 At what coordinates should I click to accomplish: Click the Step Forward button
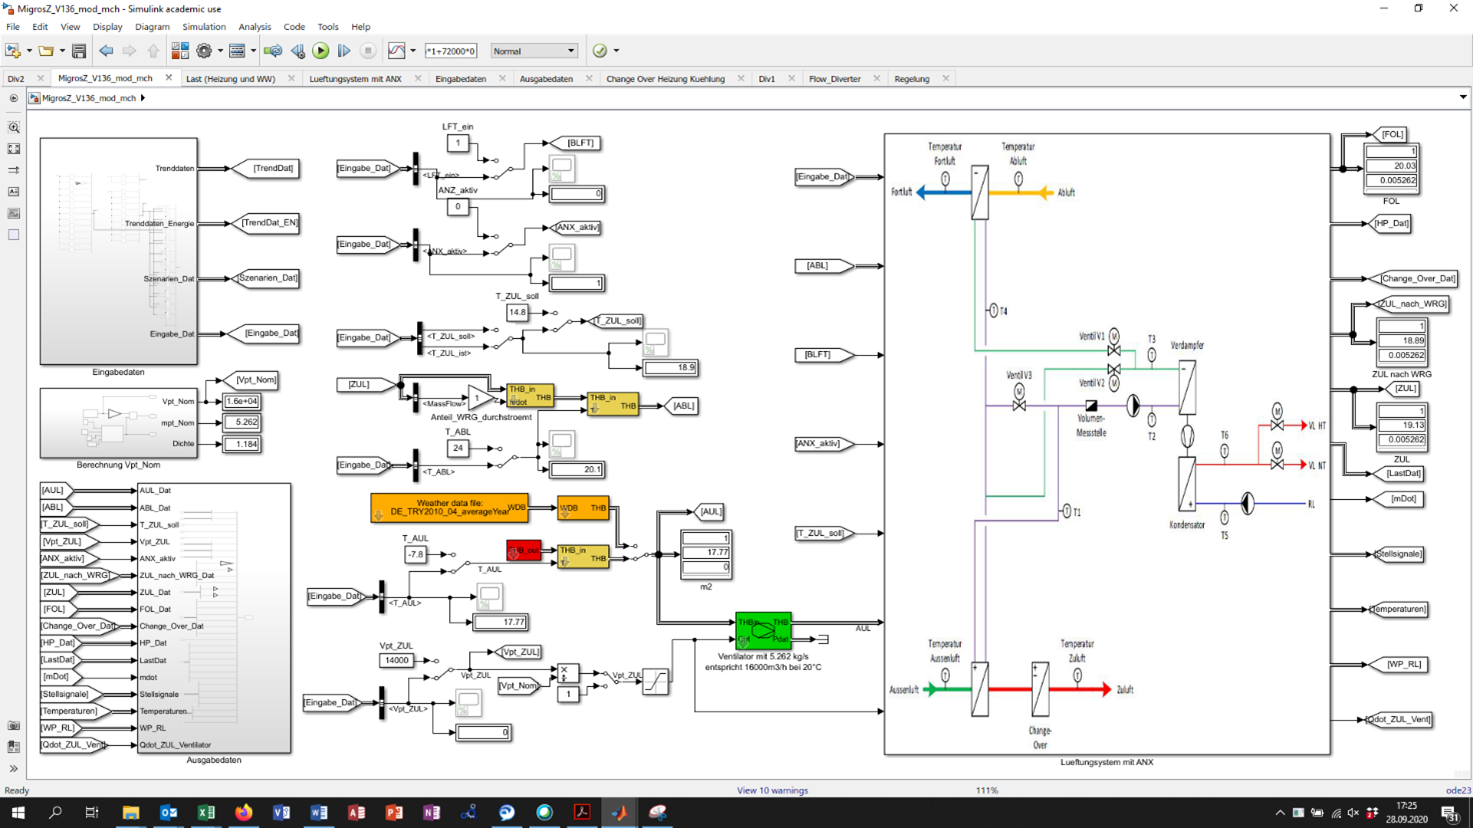click(344, 51)
